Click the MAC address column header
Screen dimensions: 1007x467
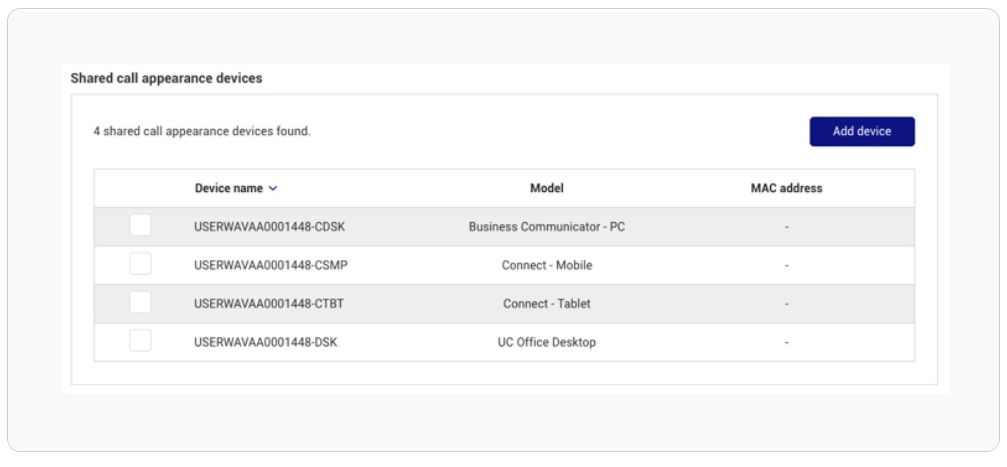coord(786,188)
